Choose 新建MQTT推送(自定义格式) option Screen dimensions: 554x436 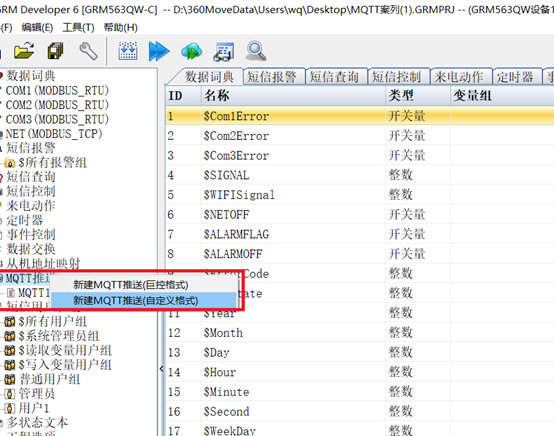[135, 301]
